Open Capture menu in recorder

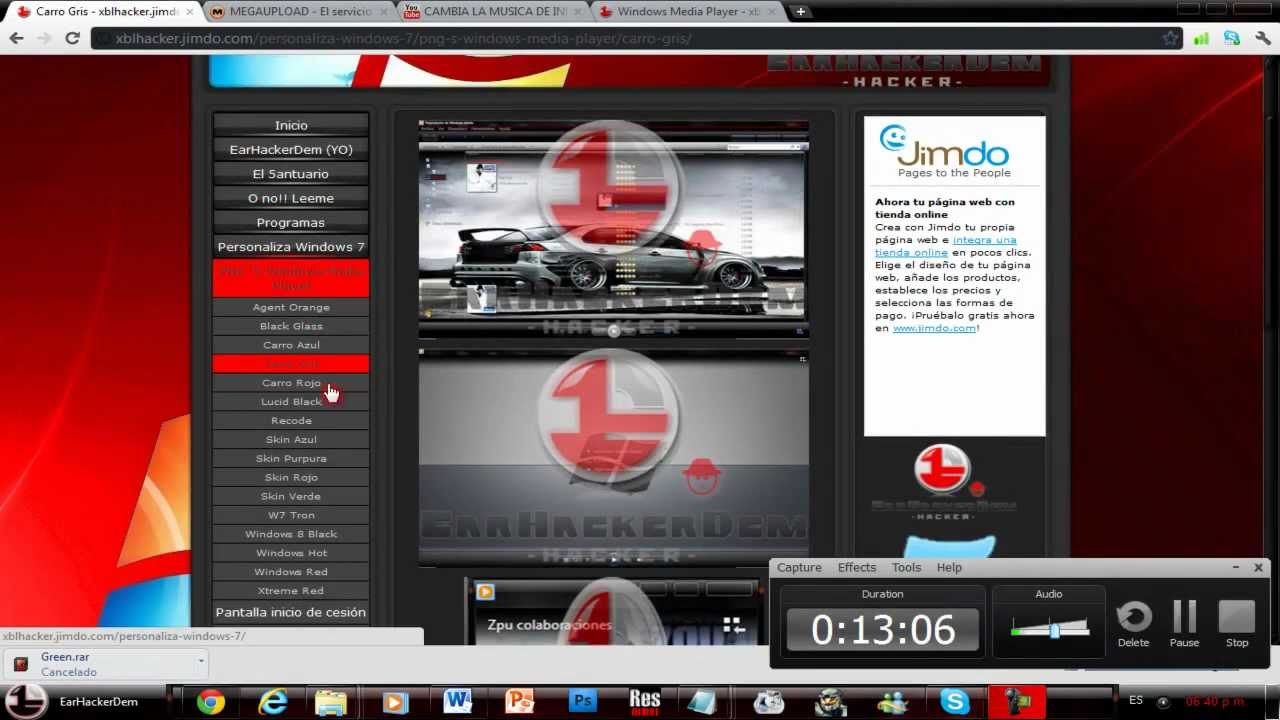tap(799, 567)
